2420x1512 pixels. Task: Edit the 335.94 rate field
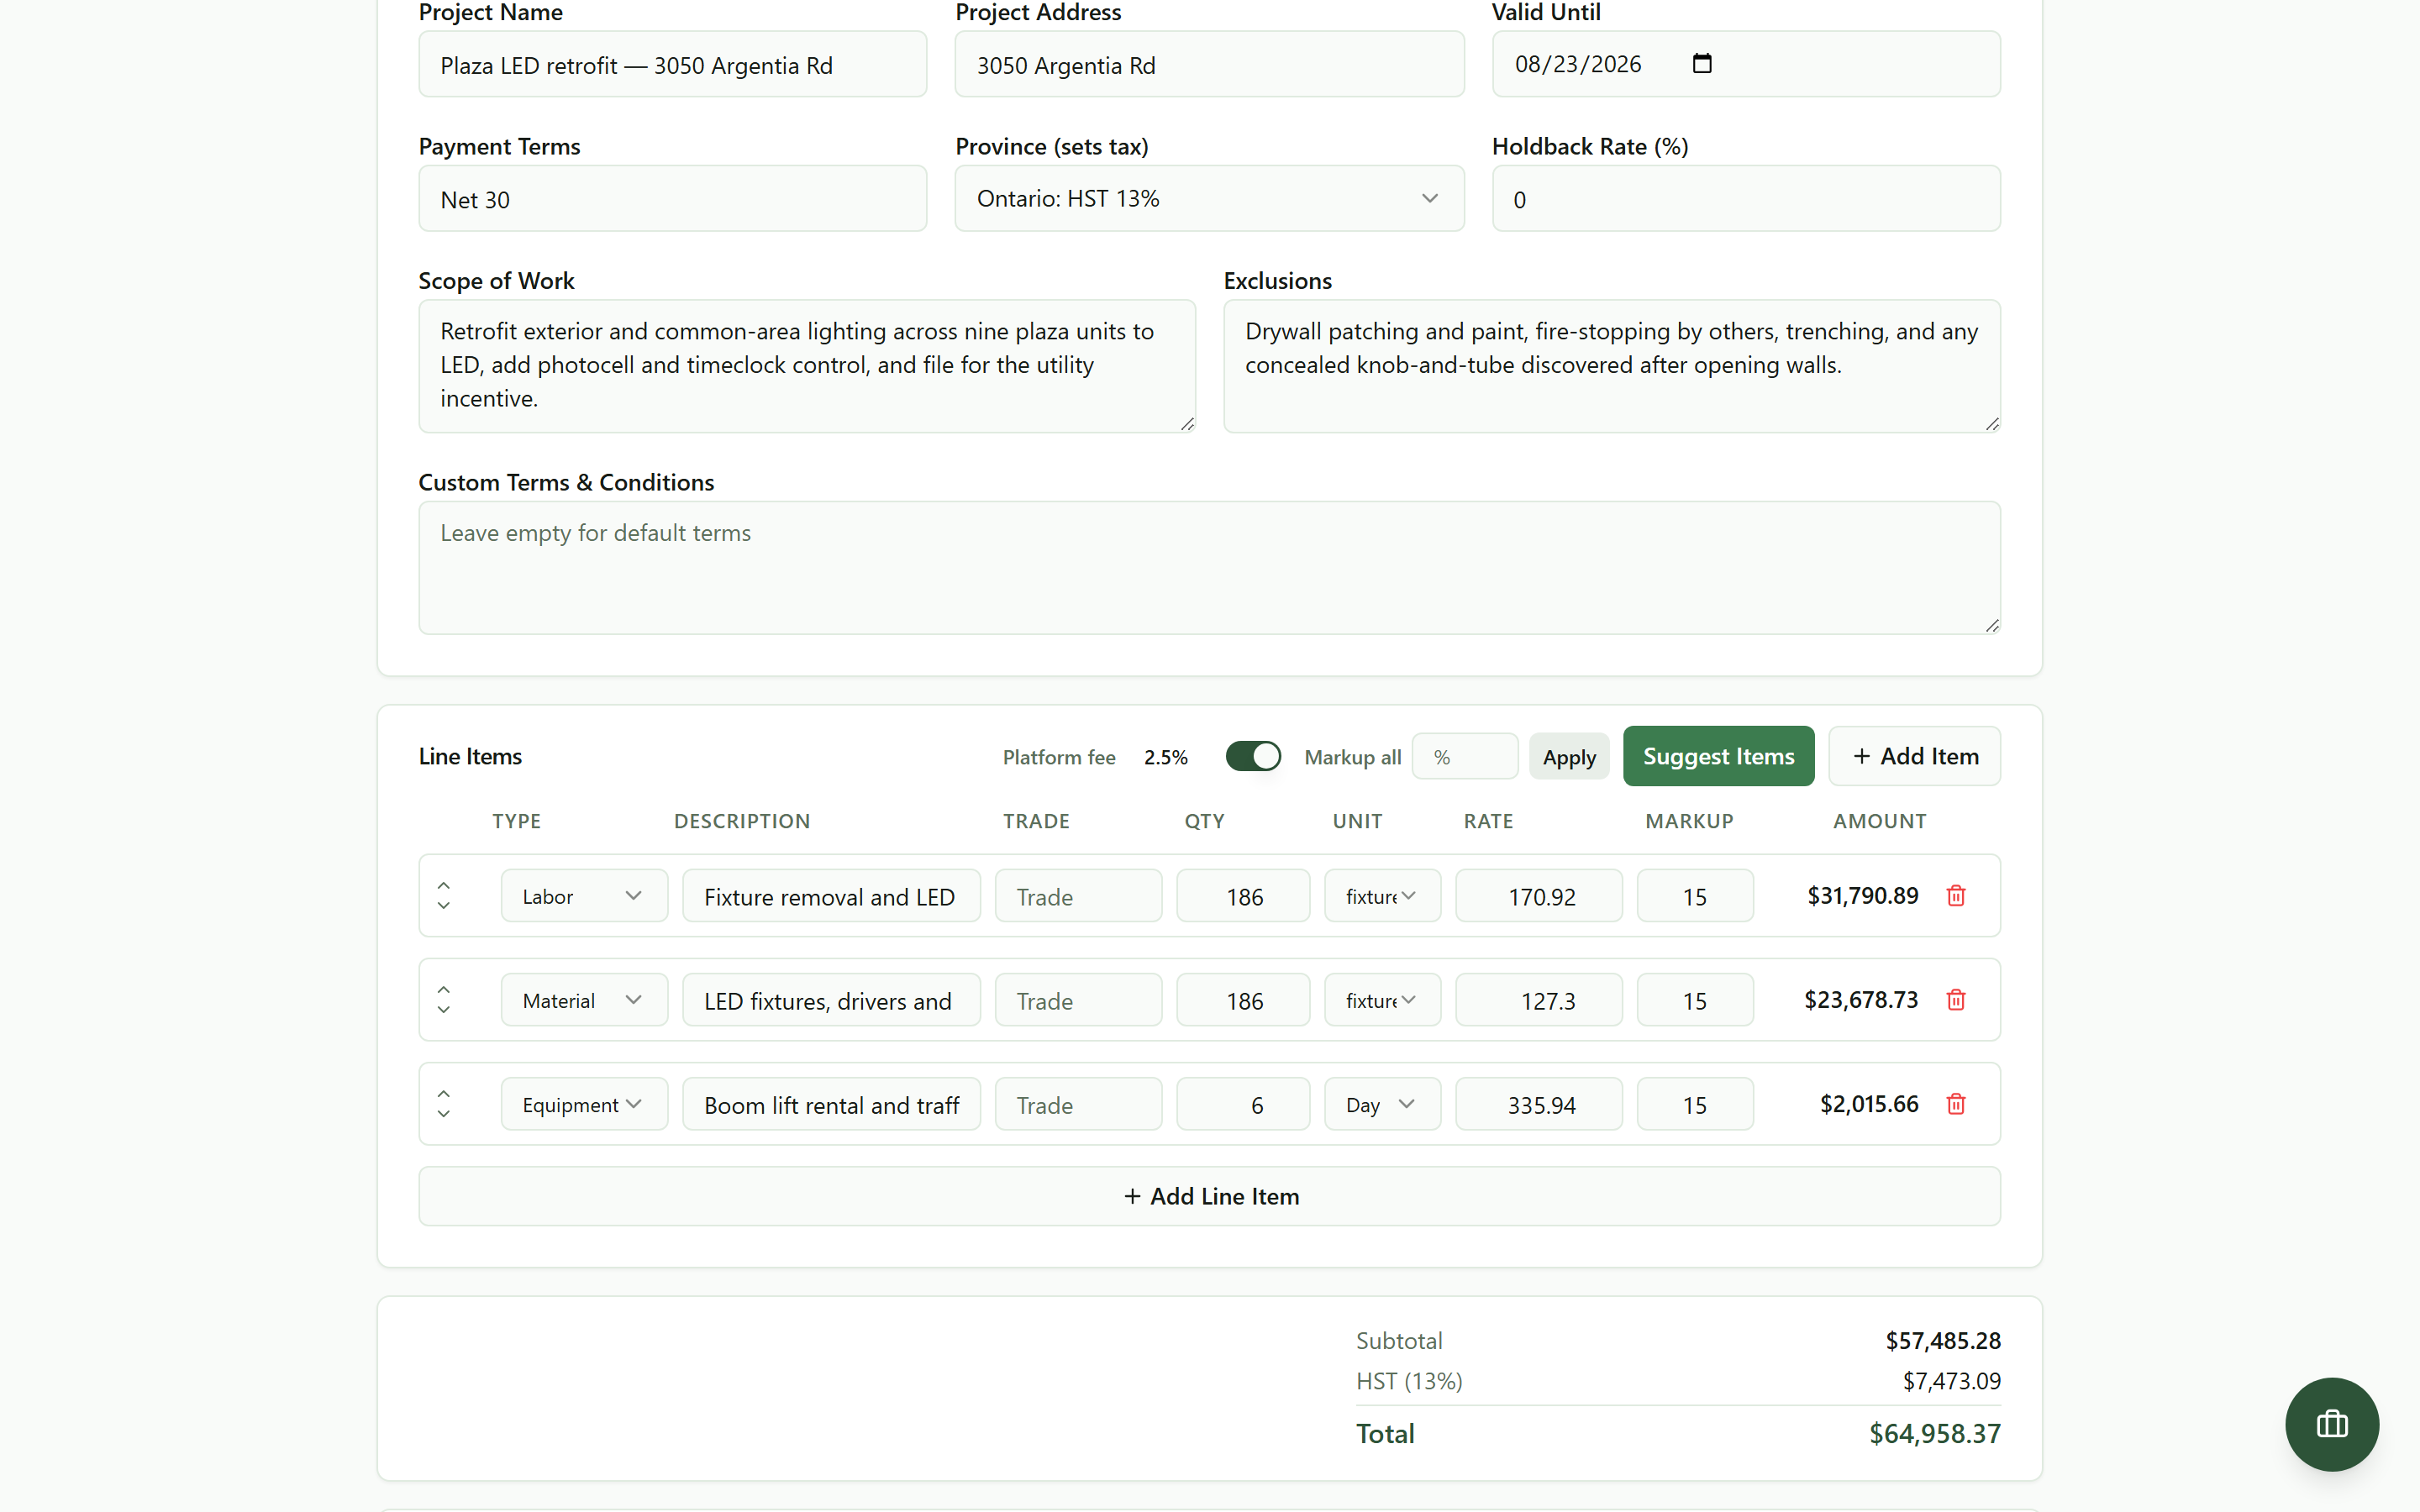point(1538,1104)
